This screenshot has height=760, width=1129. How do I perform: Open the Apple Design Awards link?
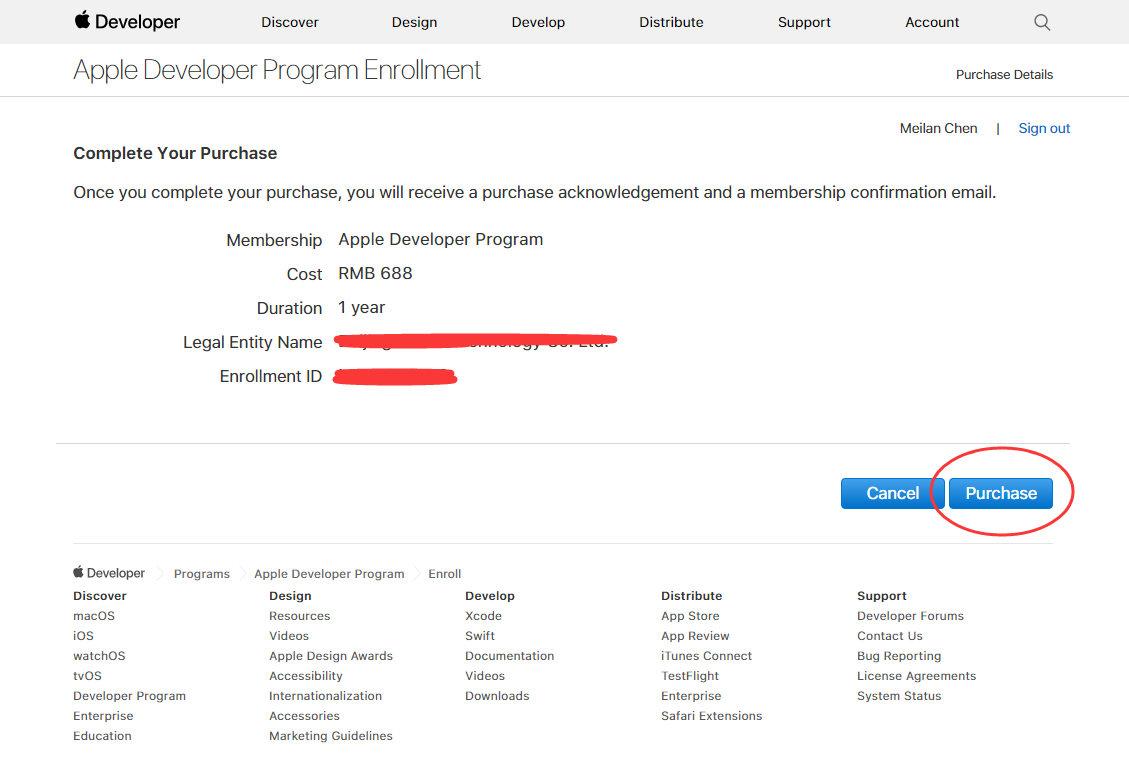pyautogui.click(x=331, y=656)
